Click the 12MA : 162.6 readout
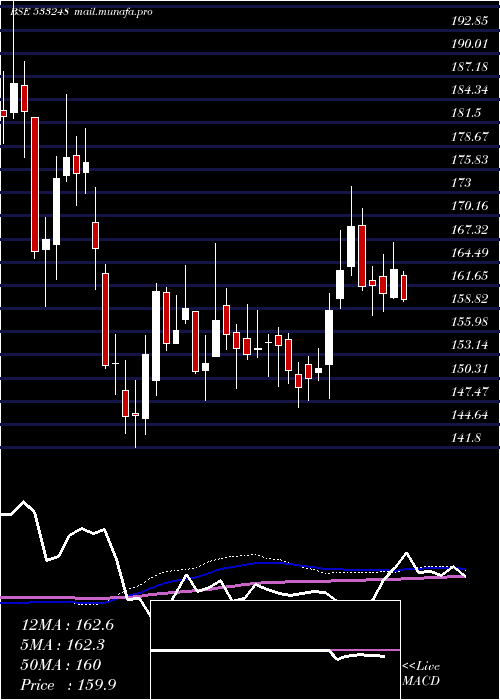 tap(67, 625)
